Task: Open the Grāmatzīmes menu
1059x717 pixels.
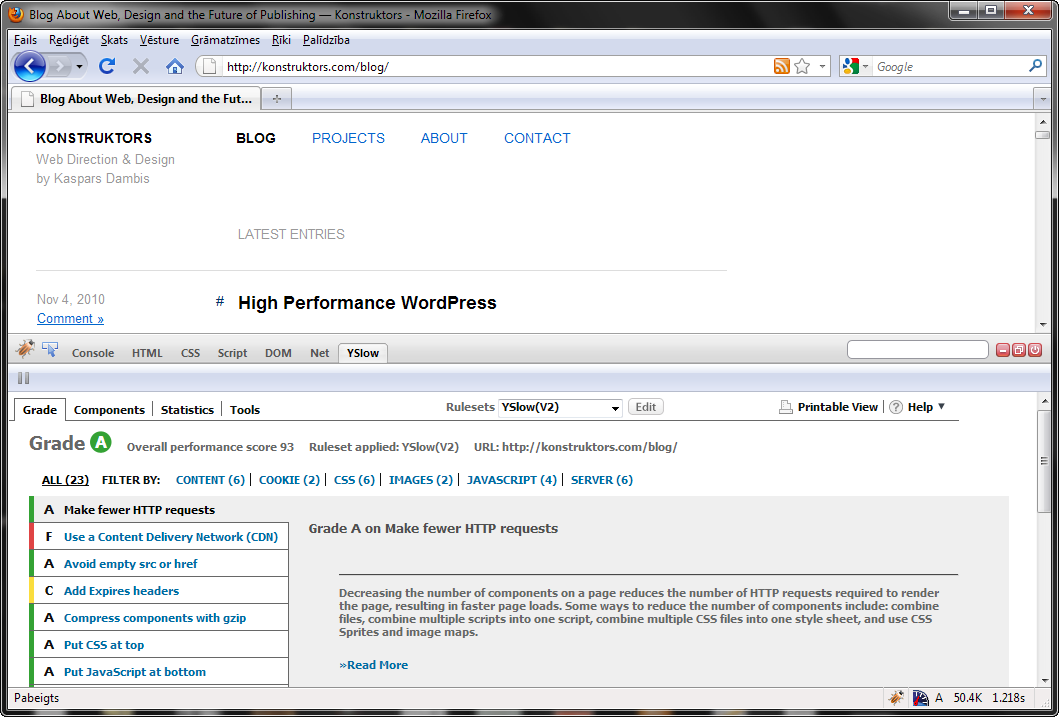Action: 225,40
